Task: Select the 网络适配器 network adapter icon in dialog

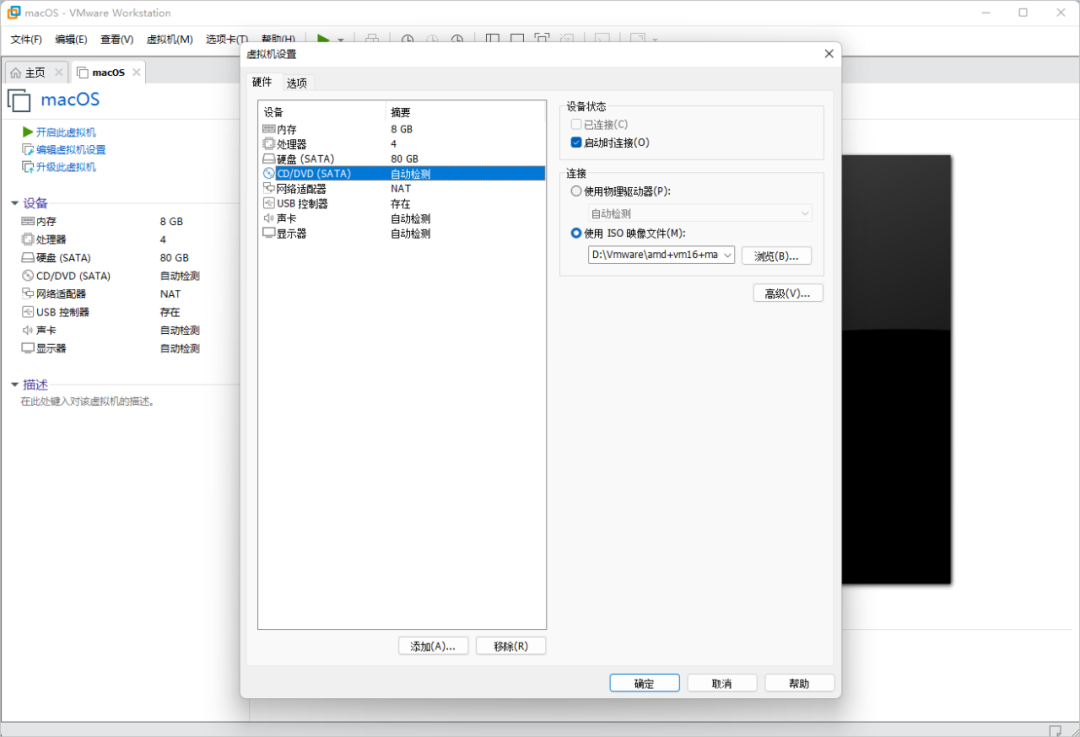Action: [x=268, y=188]
